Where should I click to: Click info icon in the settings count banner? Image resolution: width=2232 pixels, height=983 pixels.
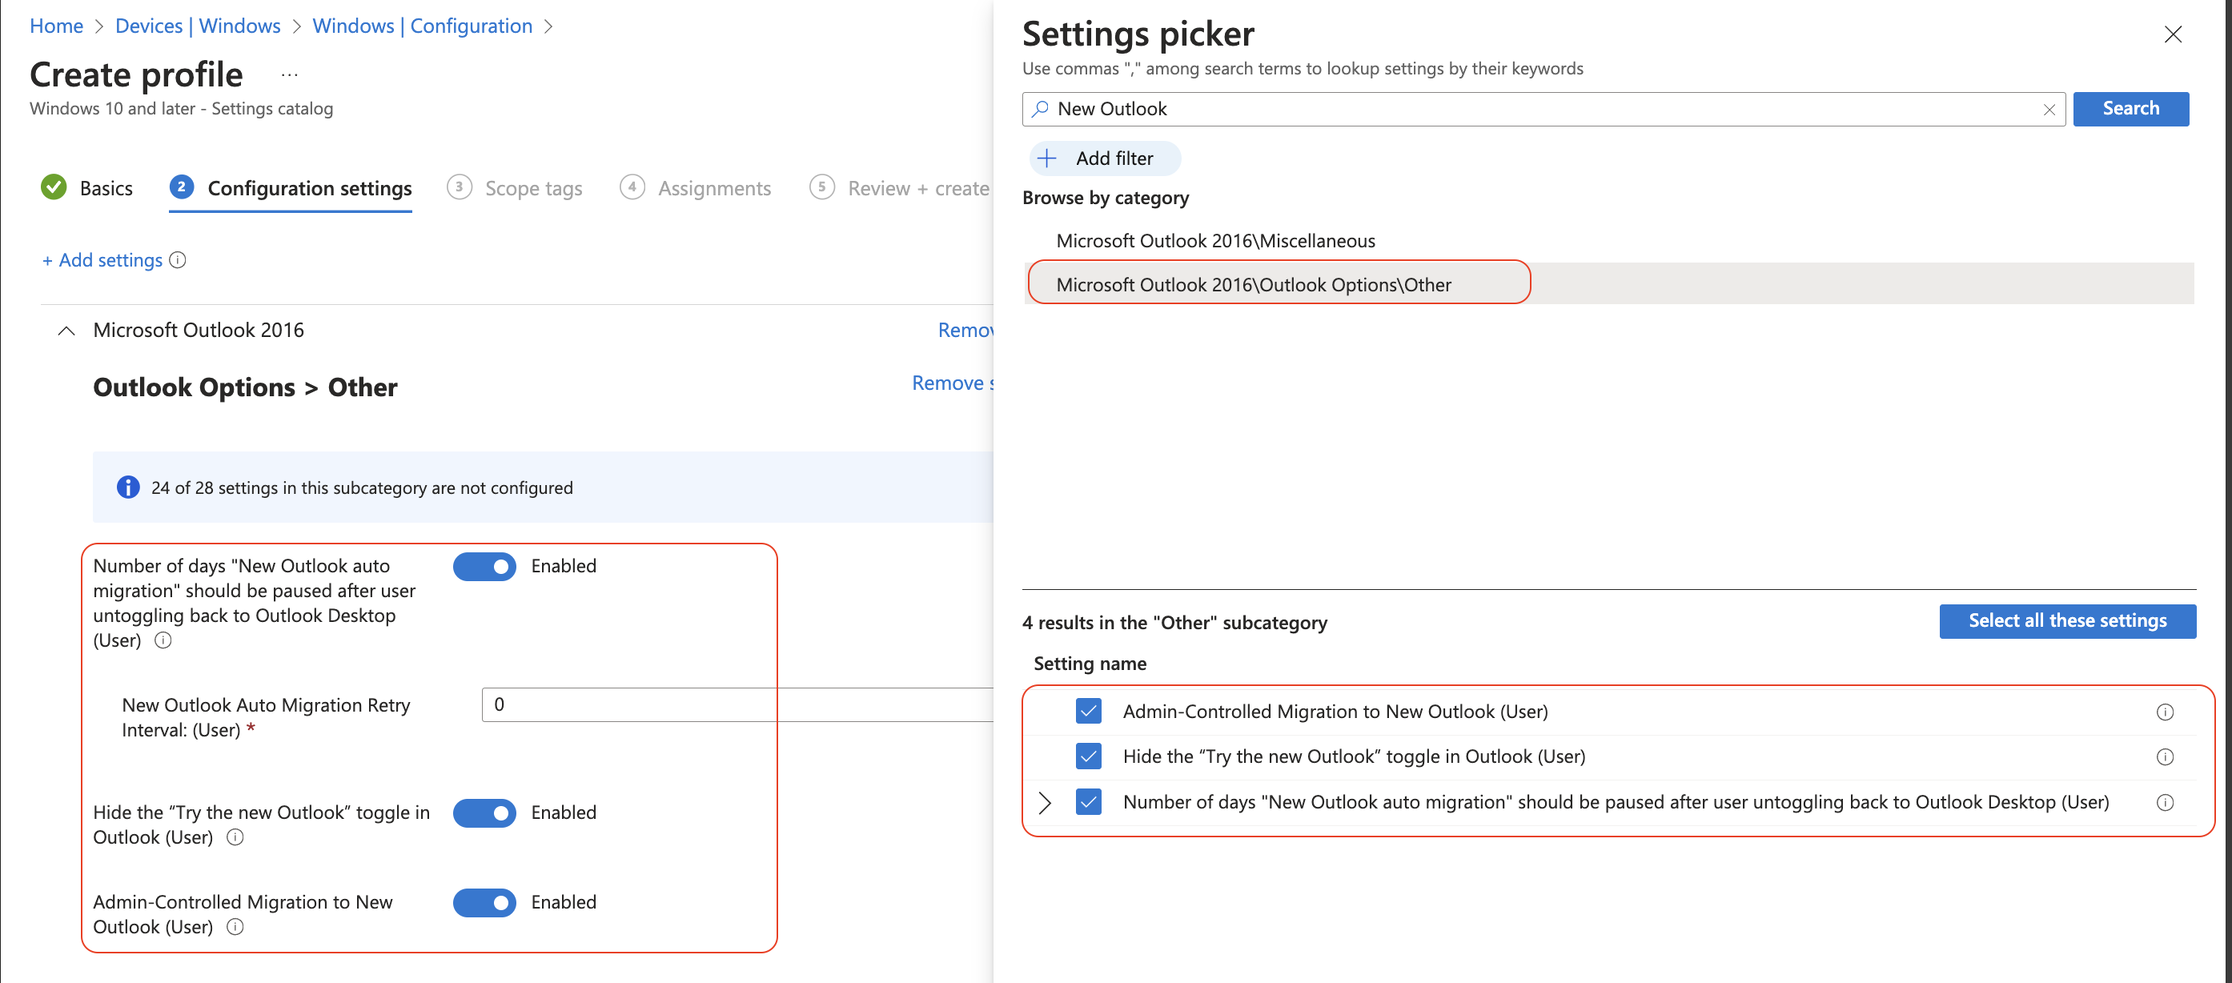(128, 487)
